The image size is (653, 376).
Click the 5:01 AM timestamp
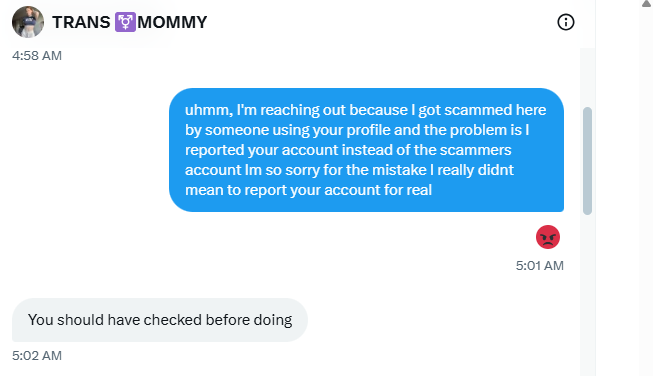coord(540,266)
